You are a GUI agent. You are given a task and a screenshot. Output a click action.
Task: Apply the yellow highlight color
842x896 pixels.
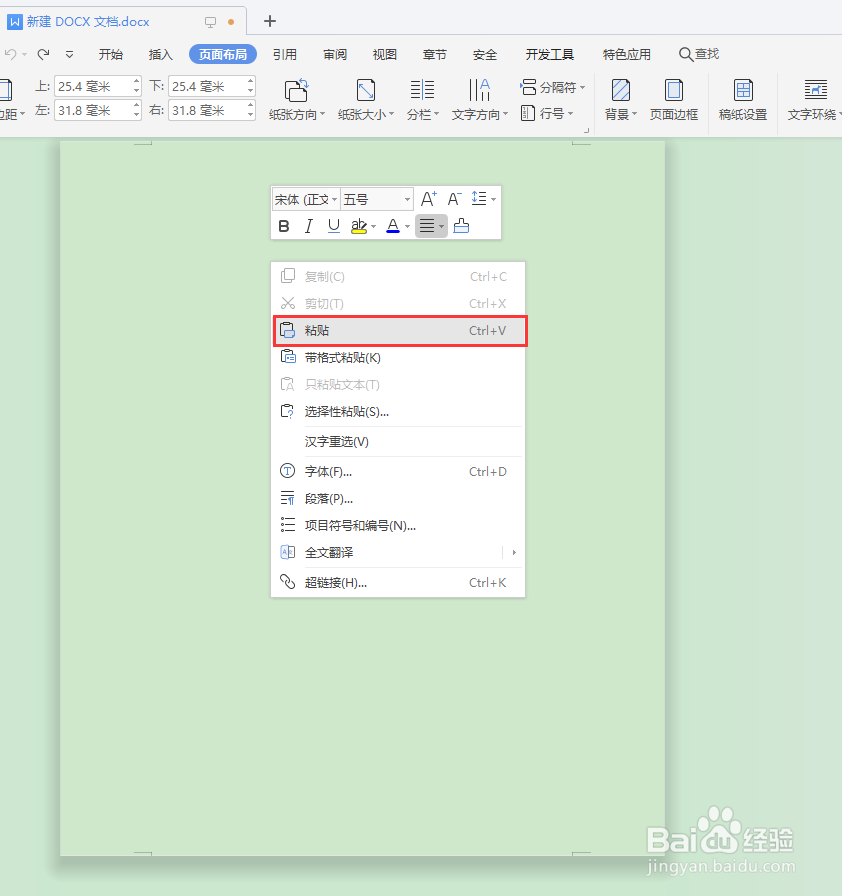pos(359,226)
